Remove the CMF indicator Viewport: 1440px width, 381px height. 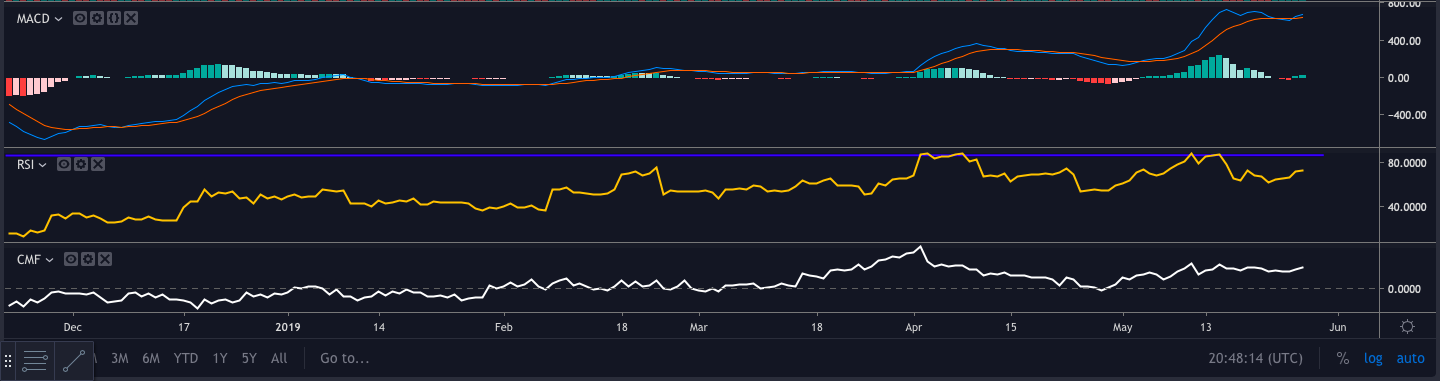(105, 259)
